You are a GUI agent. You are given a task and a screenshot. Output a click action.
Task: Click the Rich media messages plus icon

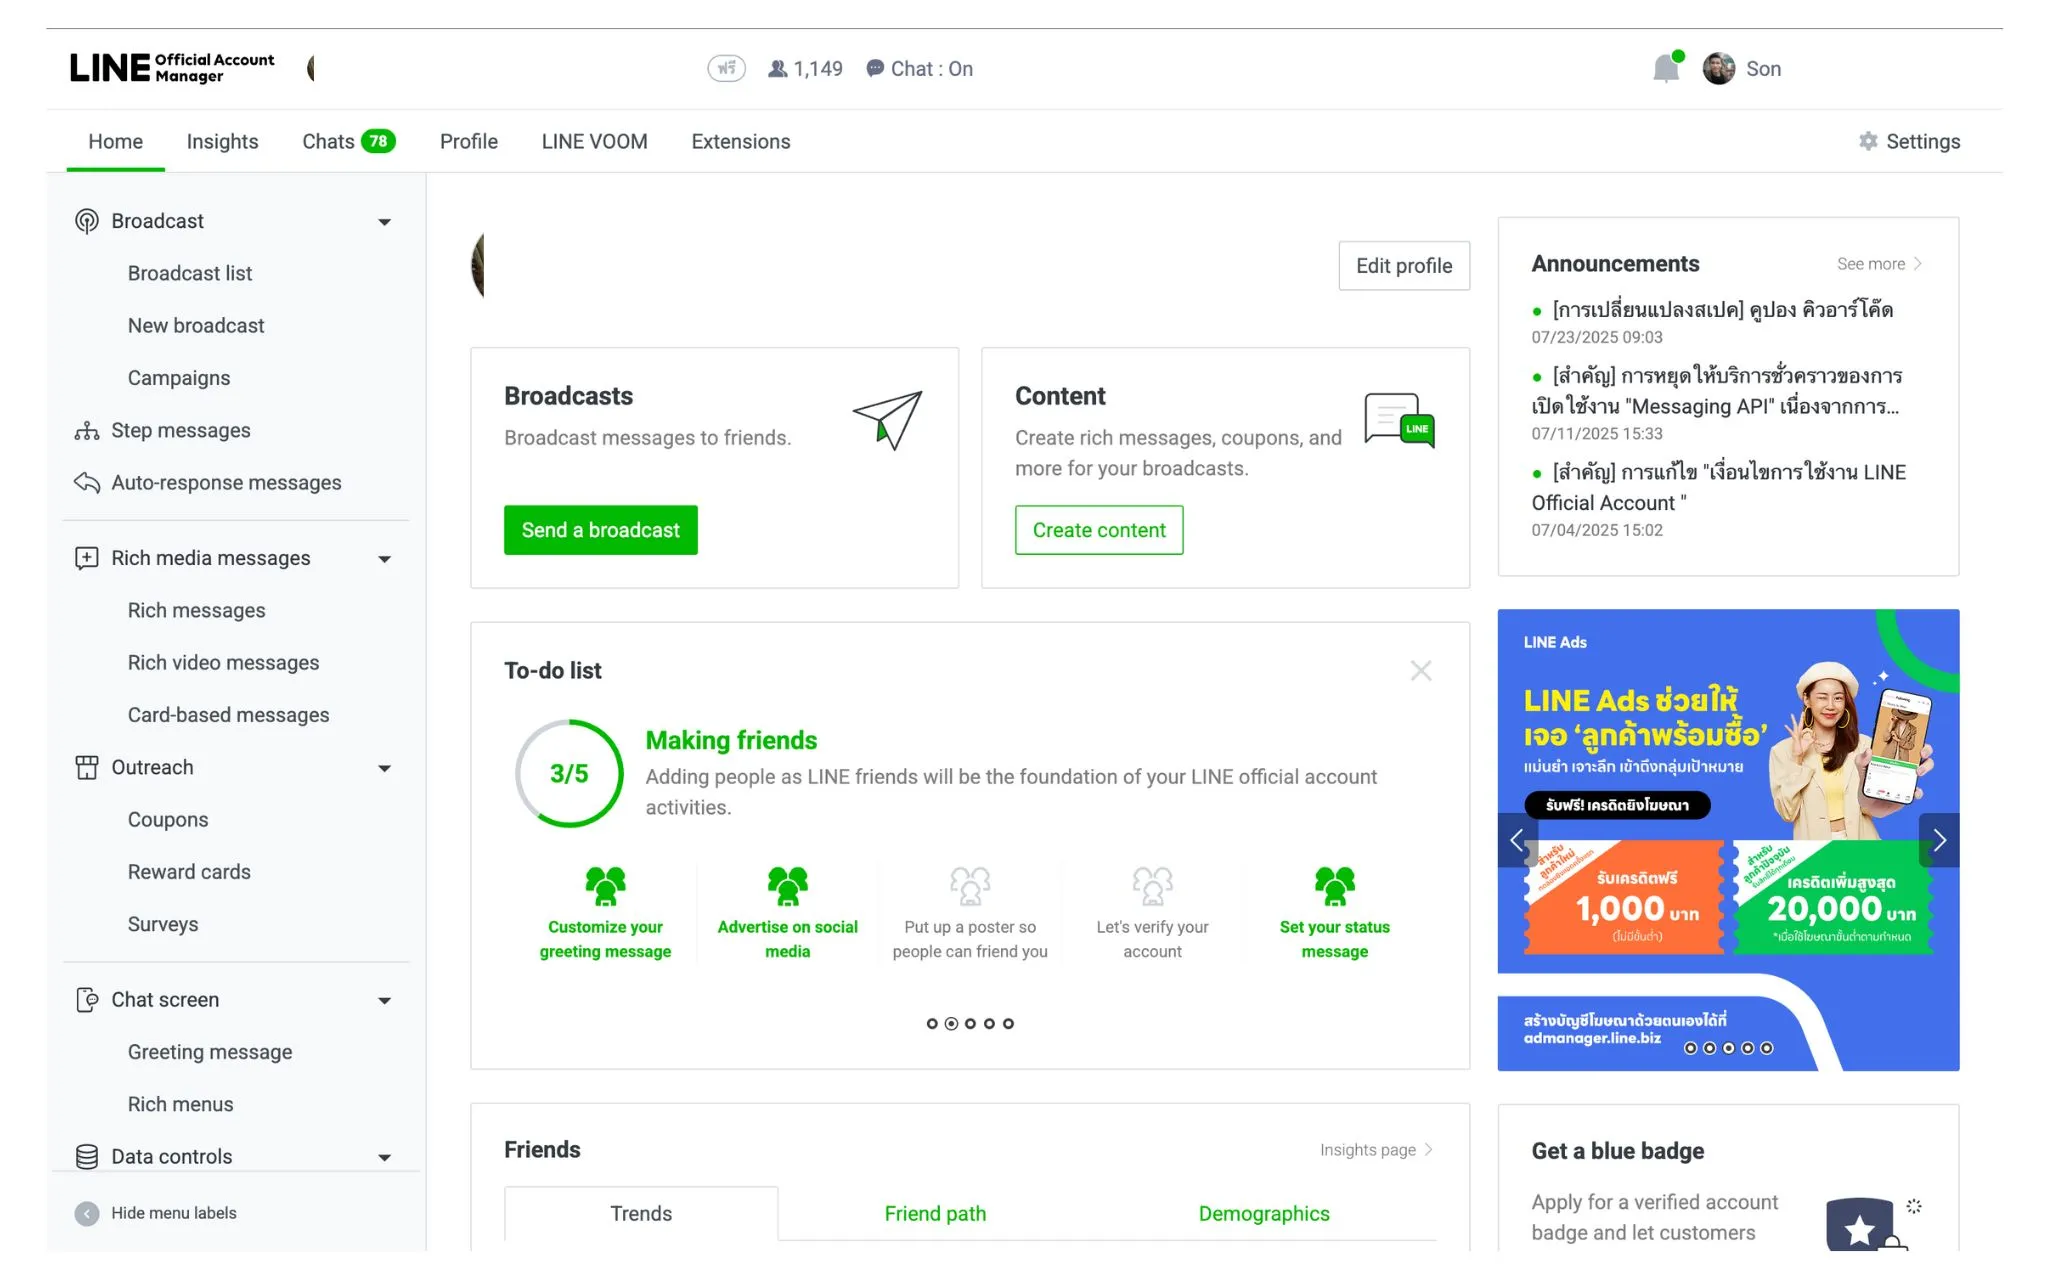pos(87,558)
